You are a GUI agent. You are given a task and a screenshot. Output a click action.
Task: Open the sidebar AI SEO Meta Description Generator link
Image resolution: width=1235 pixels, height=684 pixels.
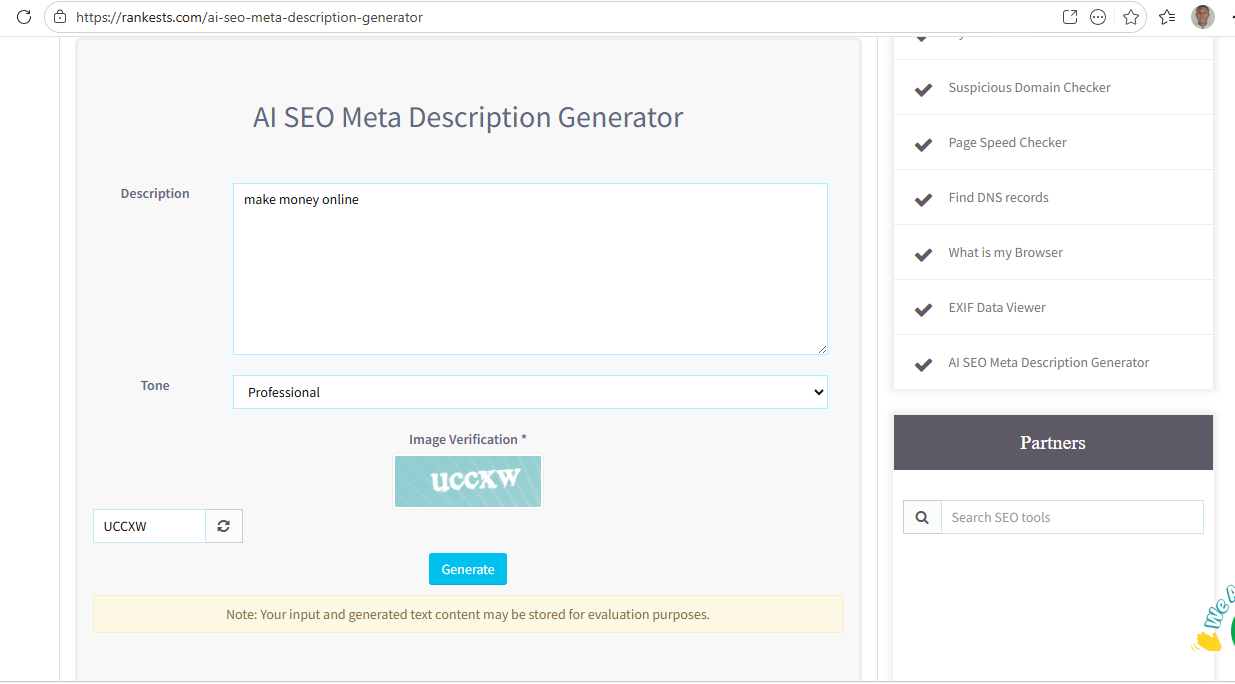(1048, 362)
